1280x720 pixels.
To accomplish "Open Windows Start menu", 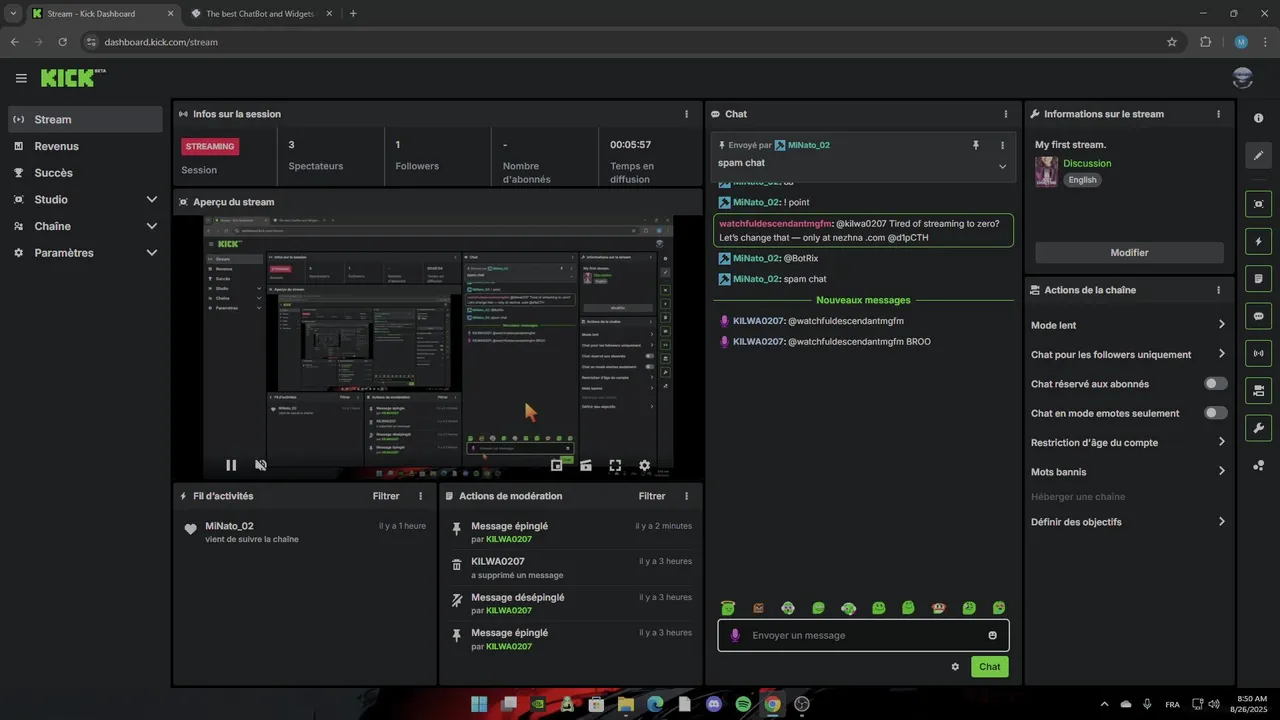I will coord(479,704).
